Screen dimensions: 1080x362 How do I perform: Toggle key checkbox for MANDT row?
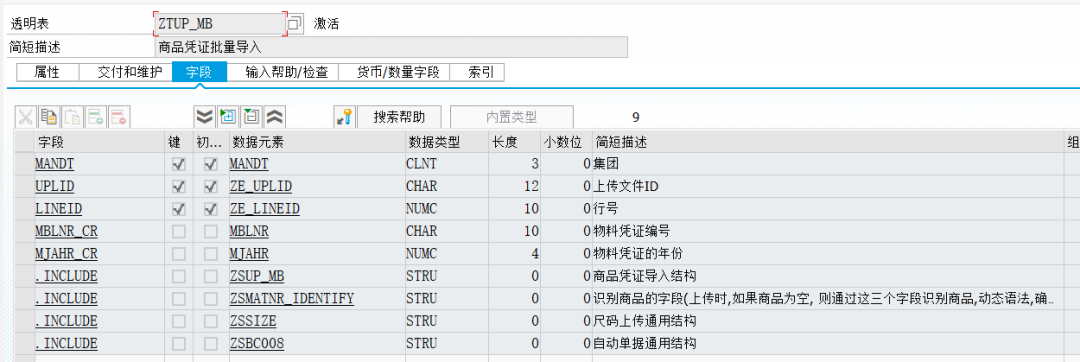pyautogui.click(x=178, y=164)
